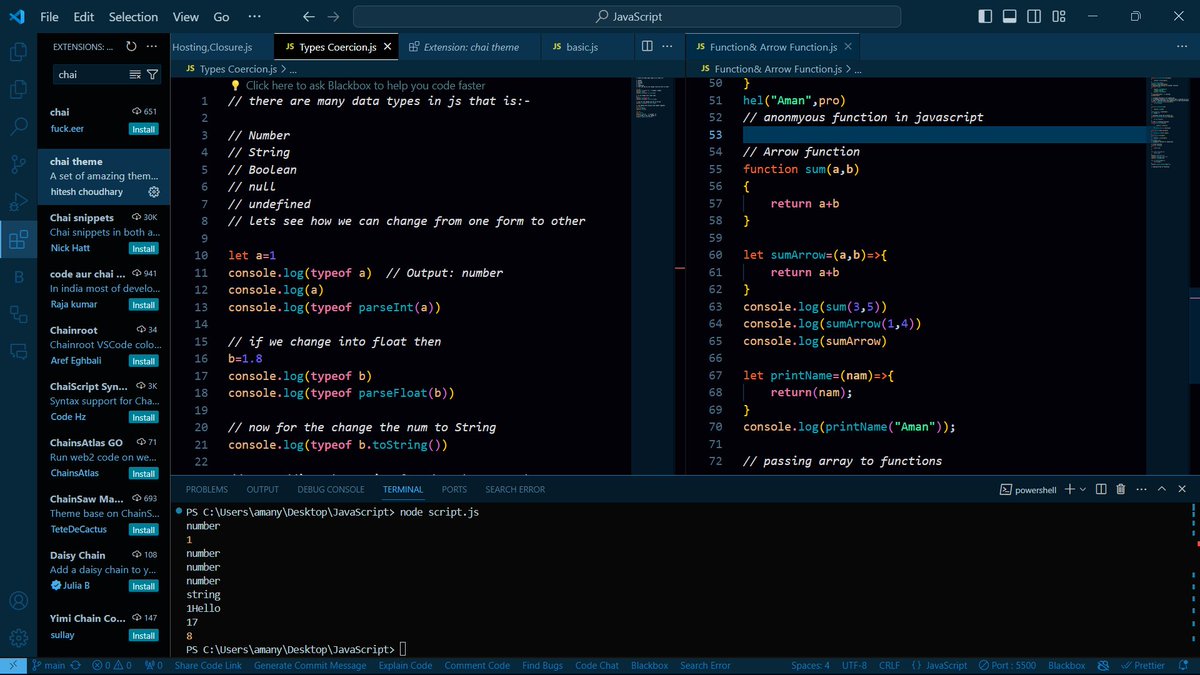
Task: Go back with the navigation arrow
Action: [309, 16]
